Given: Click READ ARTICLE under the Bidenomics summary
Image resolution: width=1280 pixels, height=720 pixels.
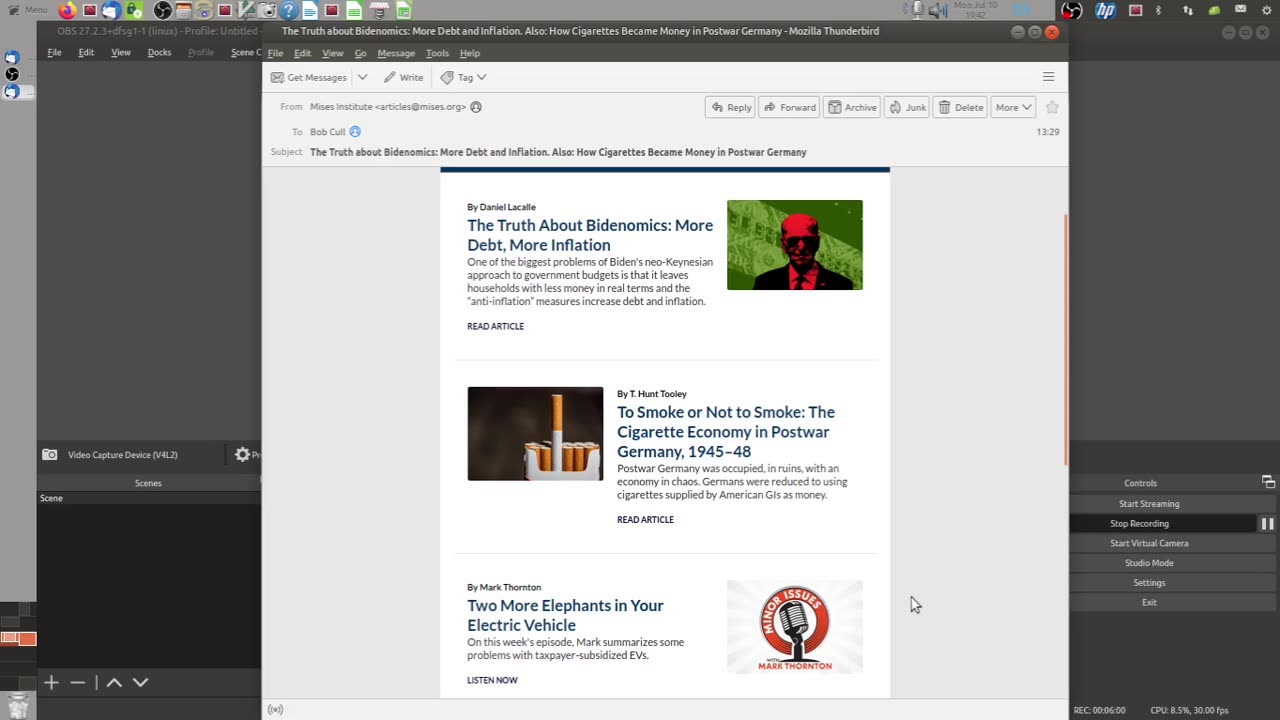Looking at the screenshot, I should click(495, 326).
